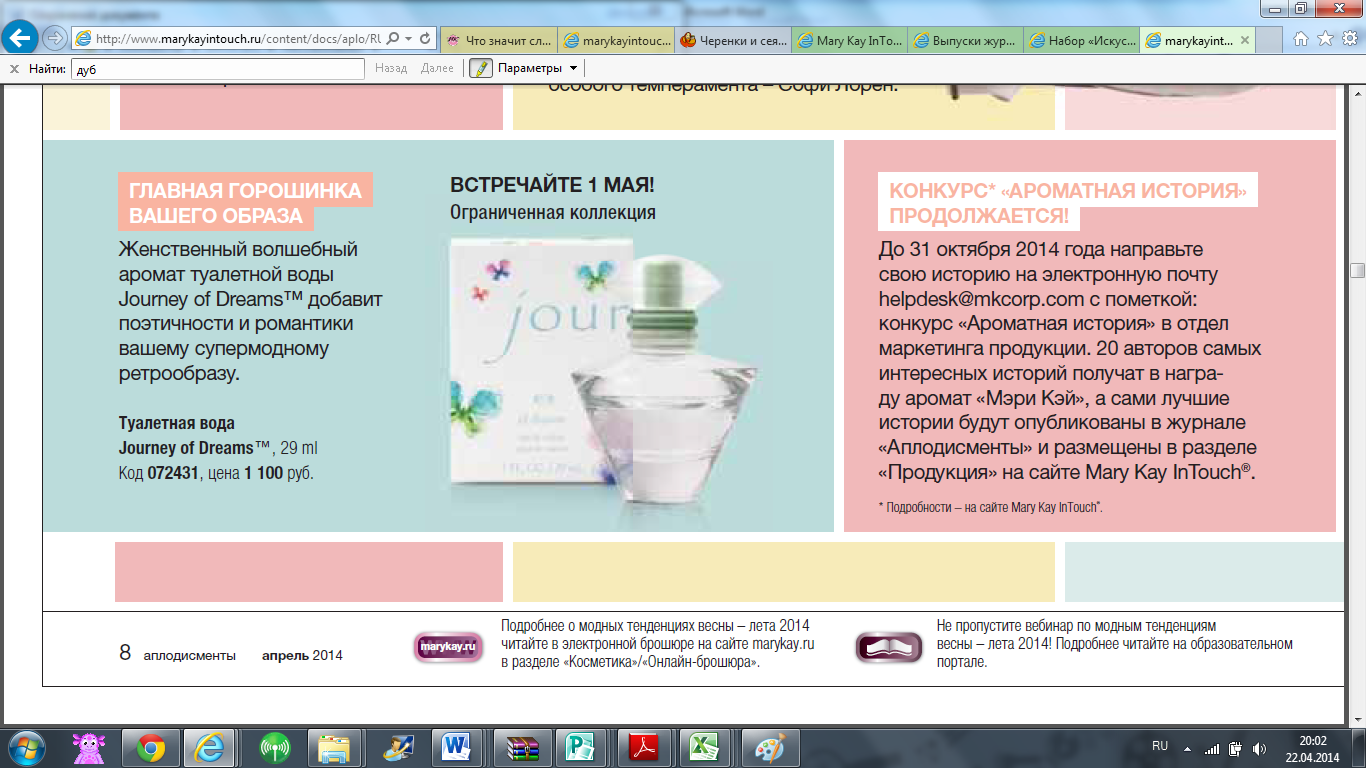Open the 'Параметры' dropdown in find bar
Viewport: 1366px width, 768px height.
point(538,68)
